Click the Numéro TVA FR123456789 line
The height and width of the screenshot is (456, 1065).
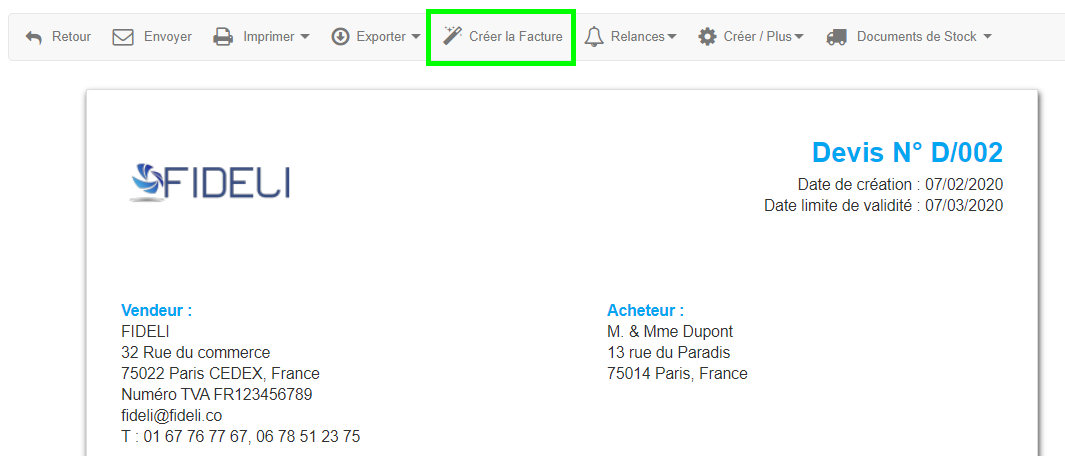(217, 394)
